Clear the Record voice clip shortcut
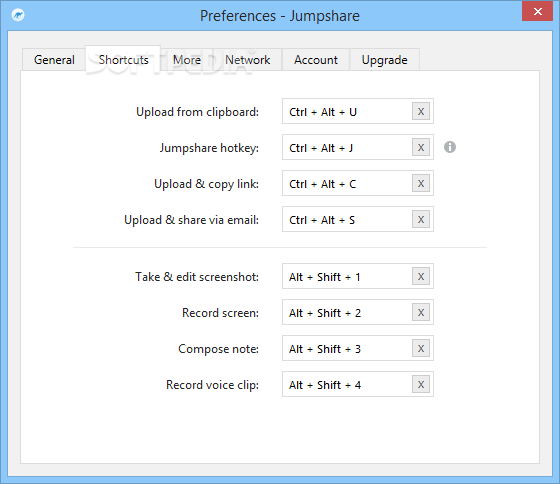Viewport: 560px width, 484px height. 421,385
